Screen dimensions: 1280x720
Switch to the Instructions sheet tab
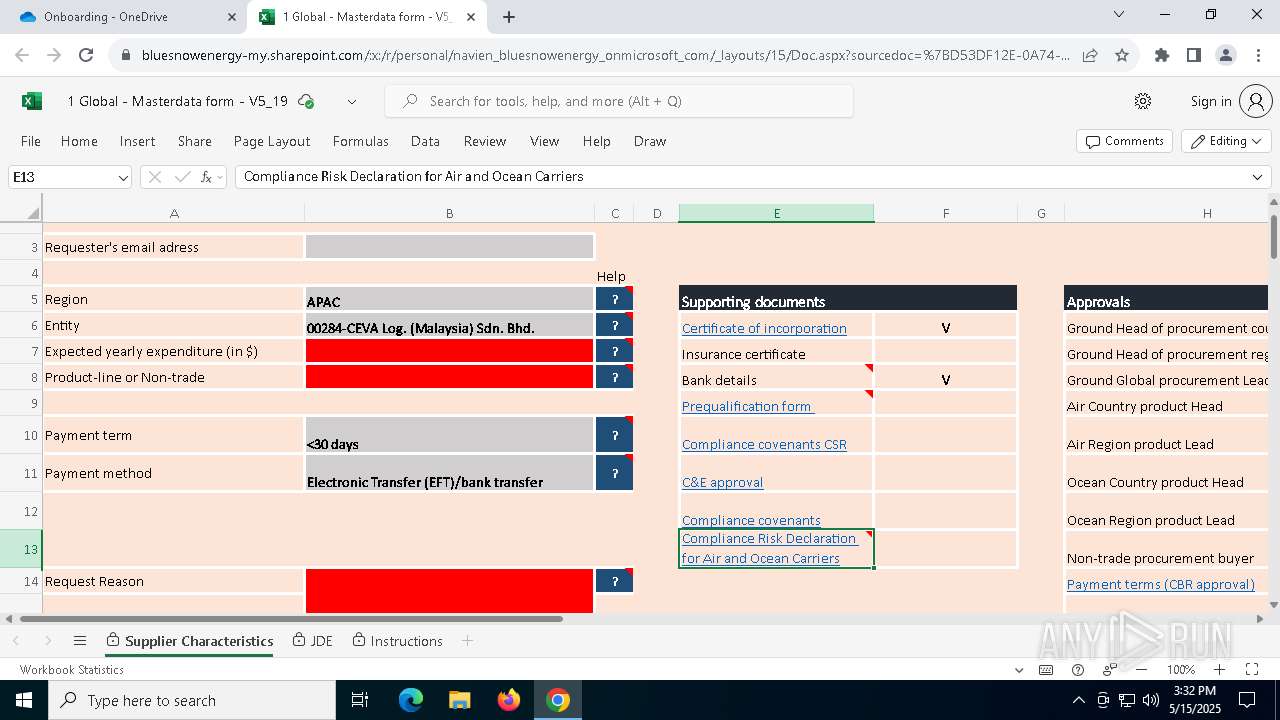tap(397, 641)
